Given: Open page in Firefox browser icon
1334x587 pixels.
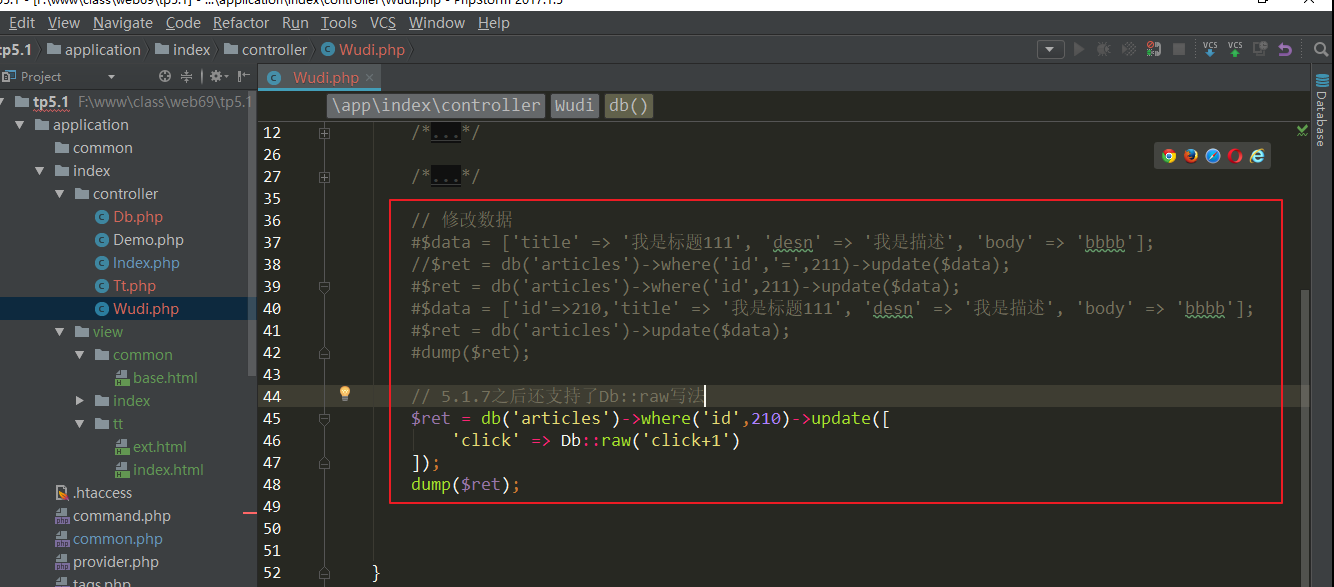Looking at the screenshot, I should coord(1191,155).
